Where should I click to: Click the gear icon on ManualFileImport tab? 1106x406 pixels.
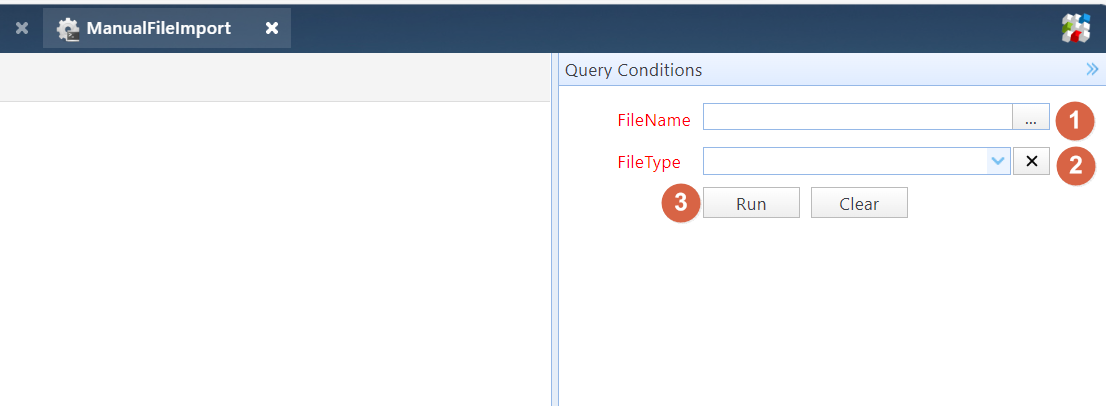coord(68,29)
